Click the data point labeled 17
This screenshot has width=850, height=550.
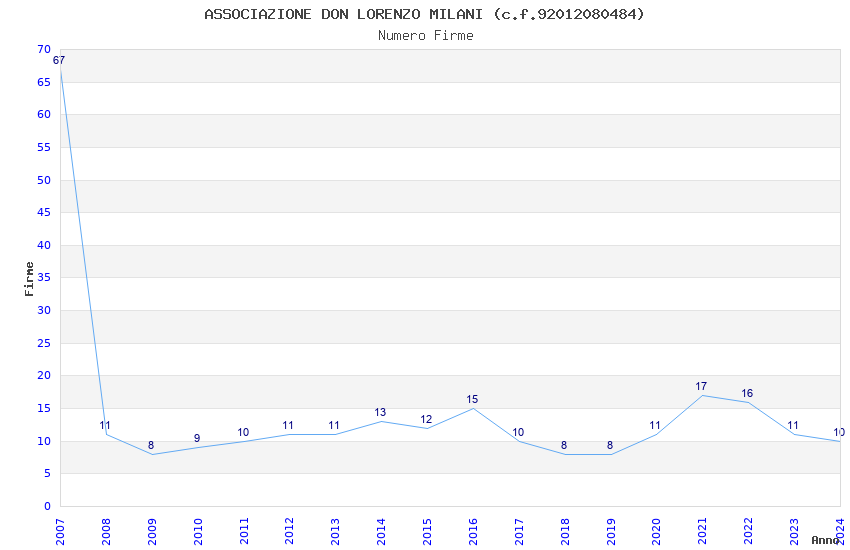click(x=702, y=395)
